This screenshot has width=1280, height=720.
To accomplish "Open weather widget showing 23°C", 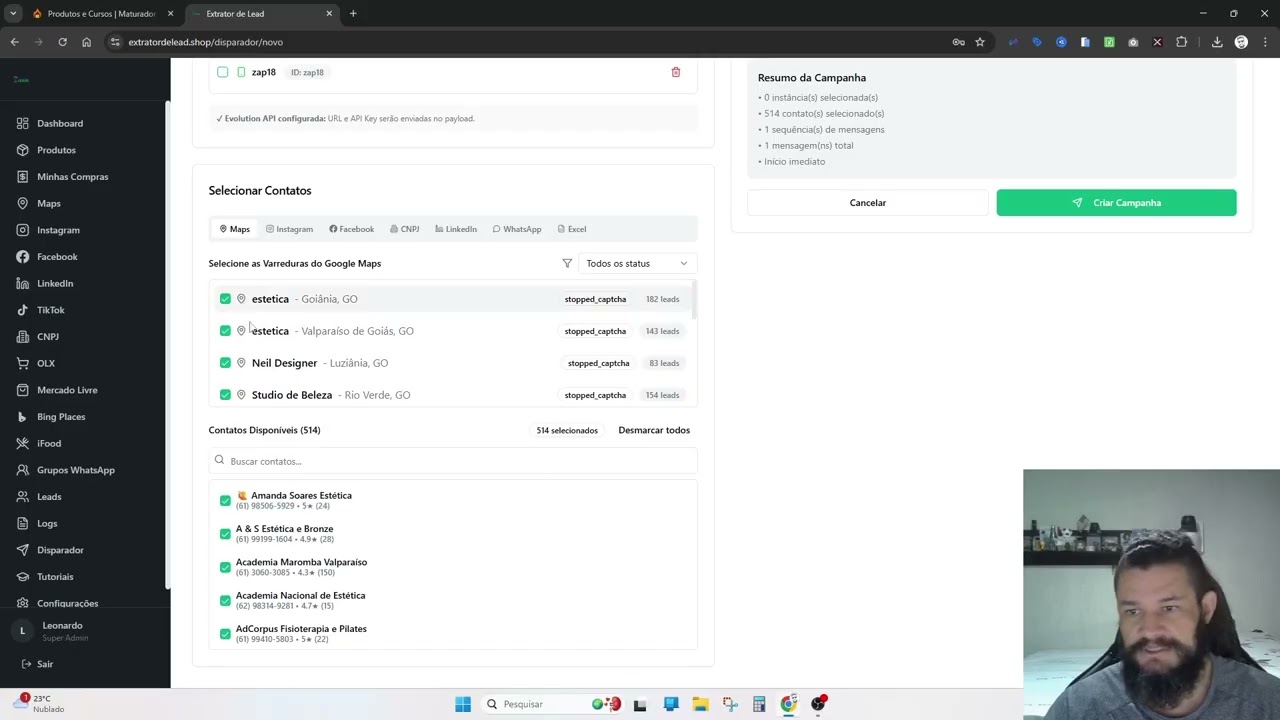I will [x=40, y=704].
